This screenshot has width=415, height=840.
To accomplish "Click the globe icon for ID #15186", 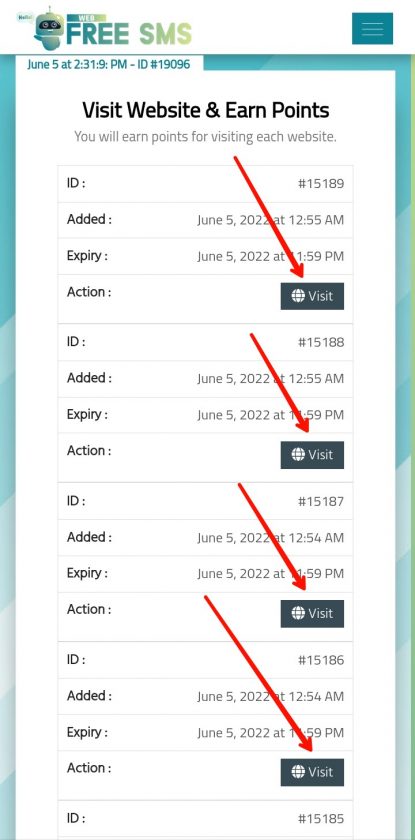I will [x=298, y=772].
